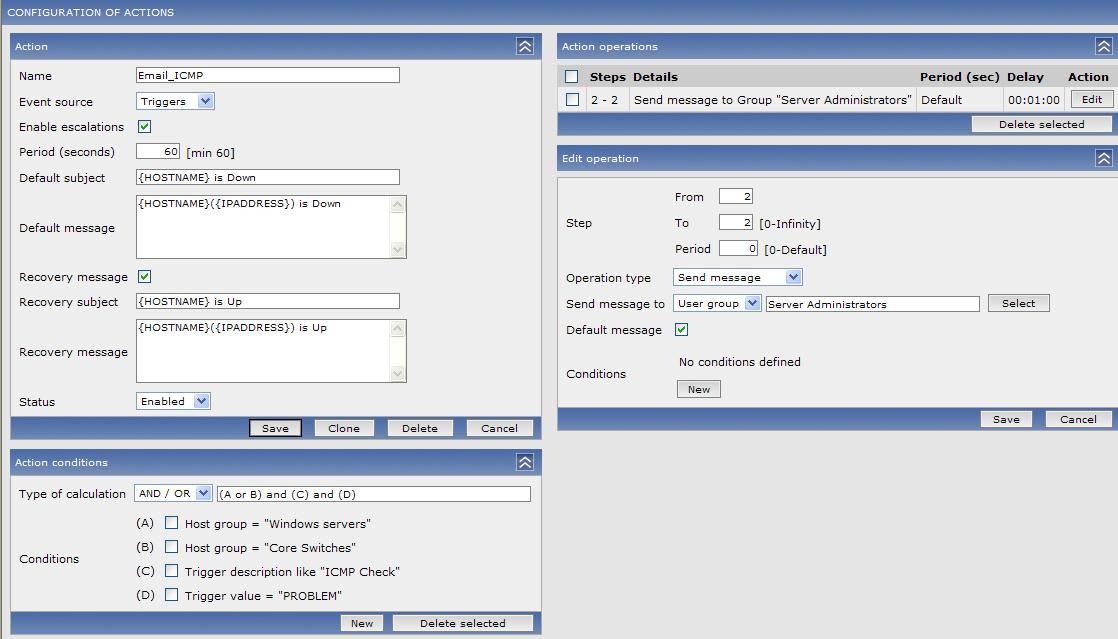Screen dimensions: 1118x639
Task: Delete the action
Action: (x=420, y=428)
